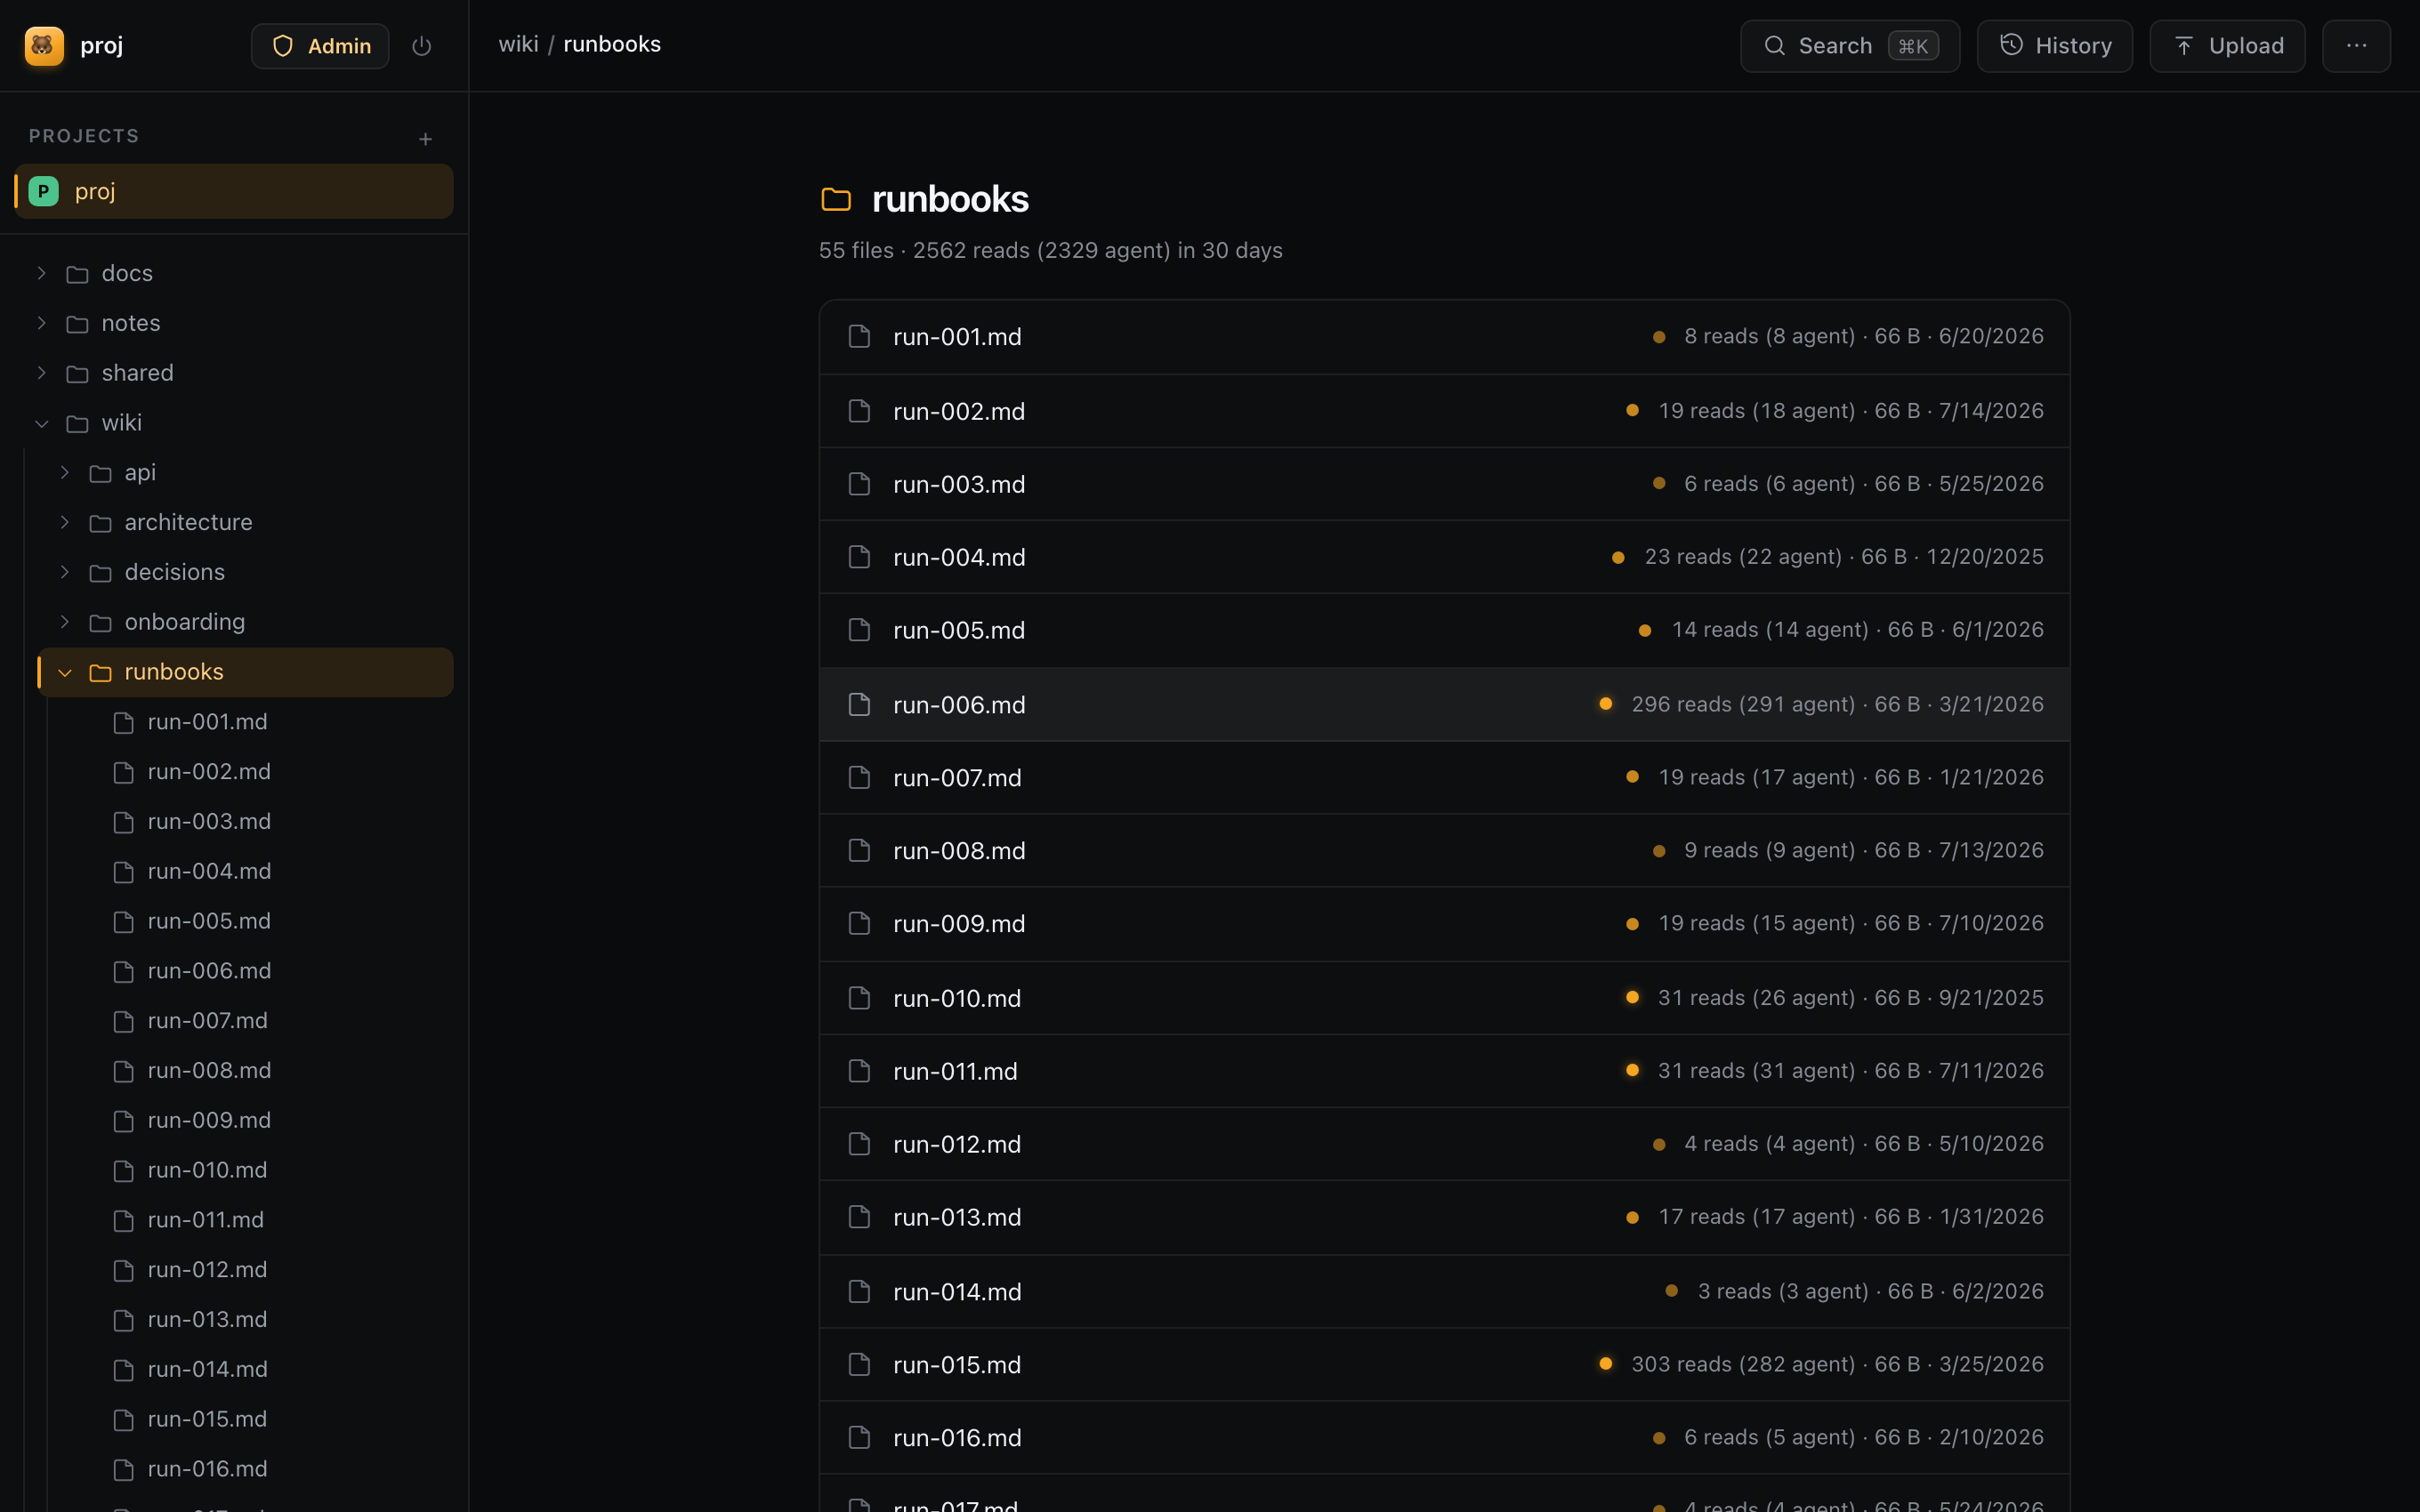Click the decisions folder icon in the sidebar
Viewport: 2420px width, 1512px height.
point(100,573)
